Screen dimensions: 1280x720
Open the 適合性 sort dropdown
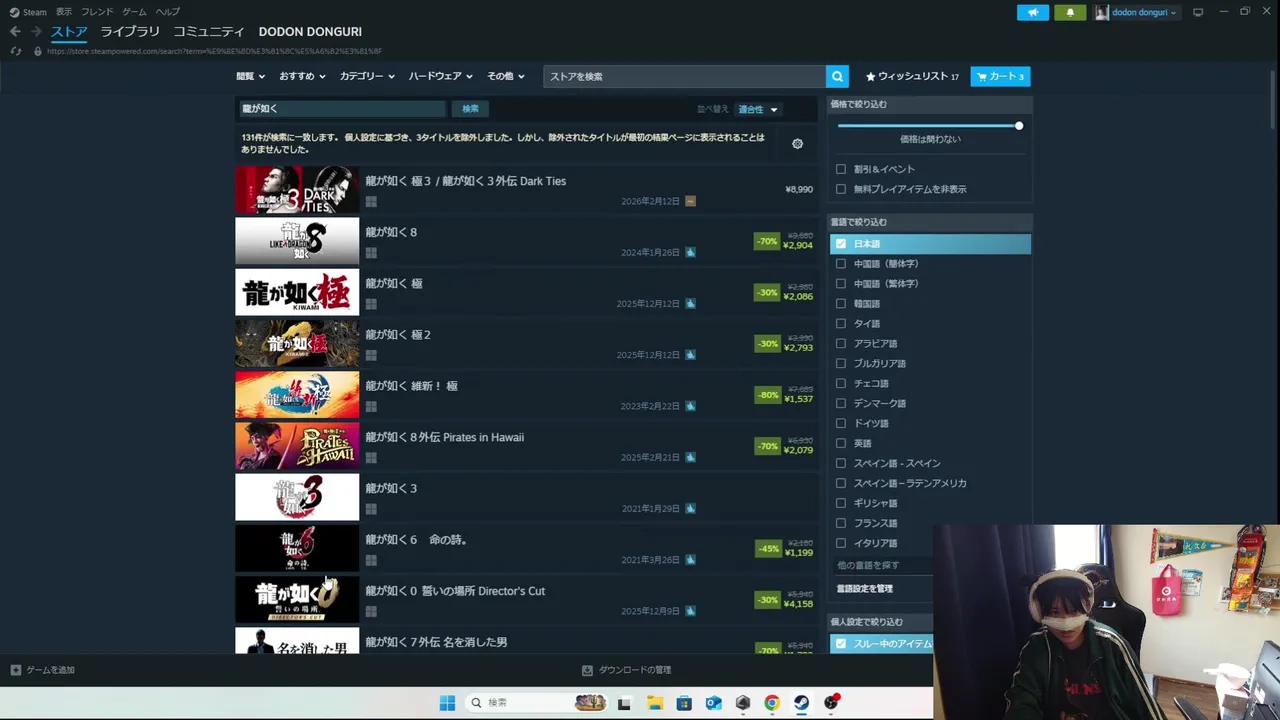pos(758,109)
